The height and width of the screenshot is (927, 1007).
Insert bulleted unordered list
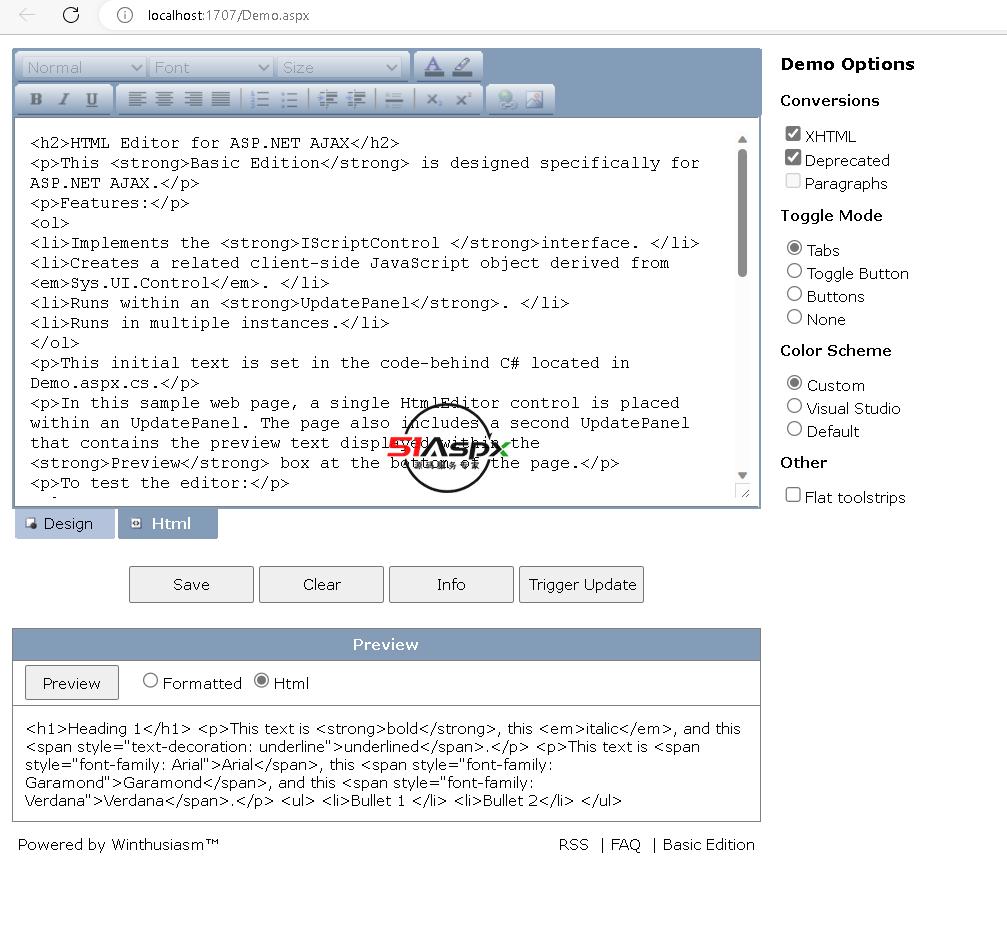click(x=289, y=100)
